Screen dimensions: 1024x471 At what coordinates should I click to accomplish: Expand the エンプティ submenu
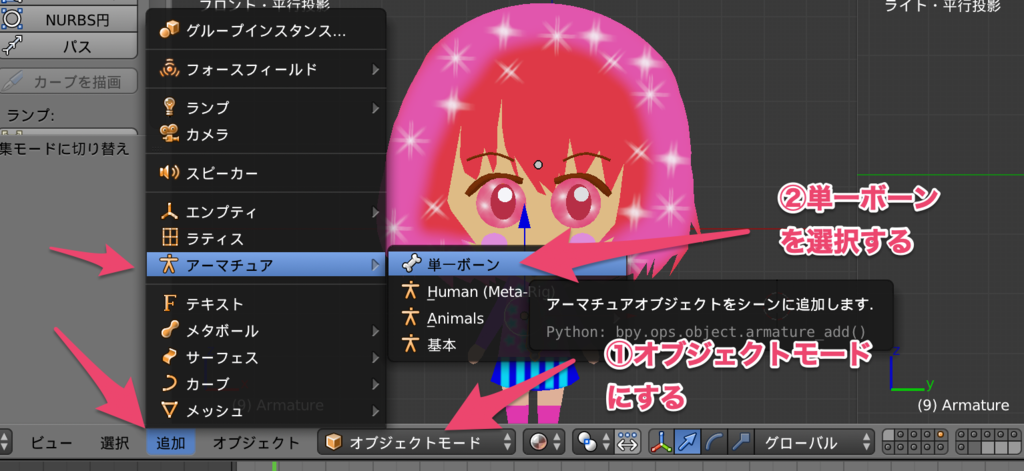pyautogui.click(x=266, y=212)
